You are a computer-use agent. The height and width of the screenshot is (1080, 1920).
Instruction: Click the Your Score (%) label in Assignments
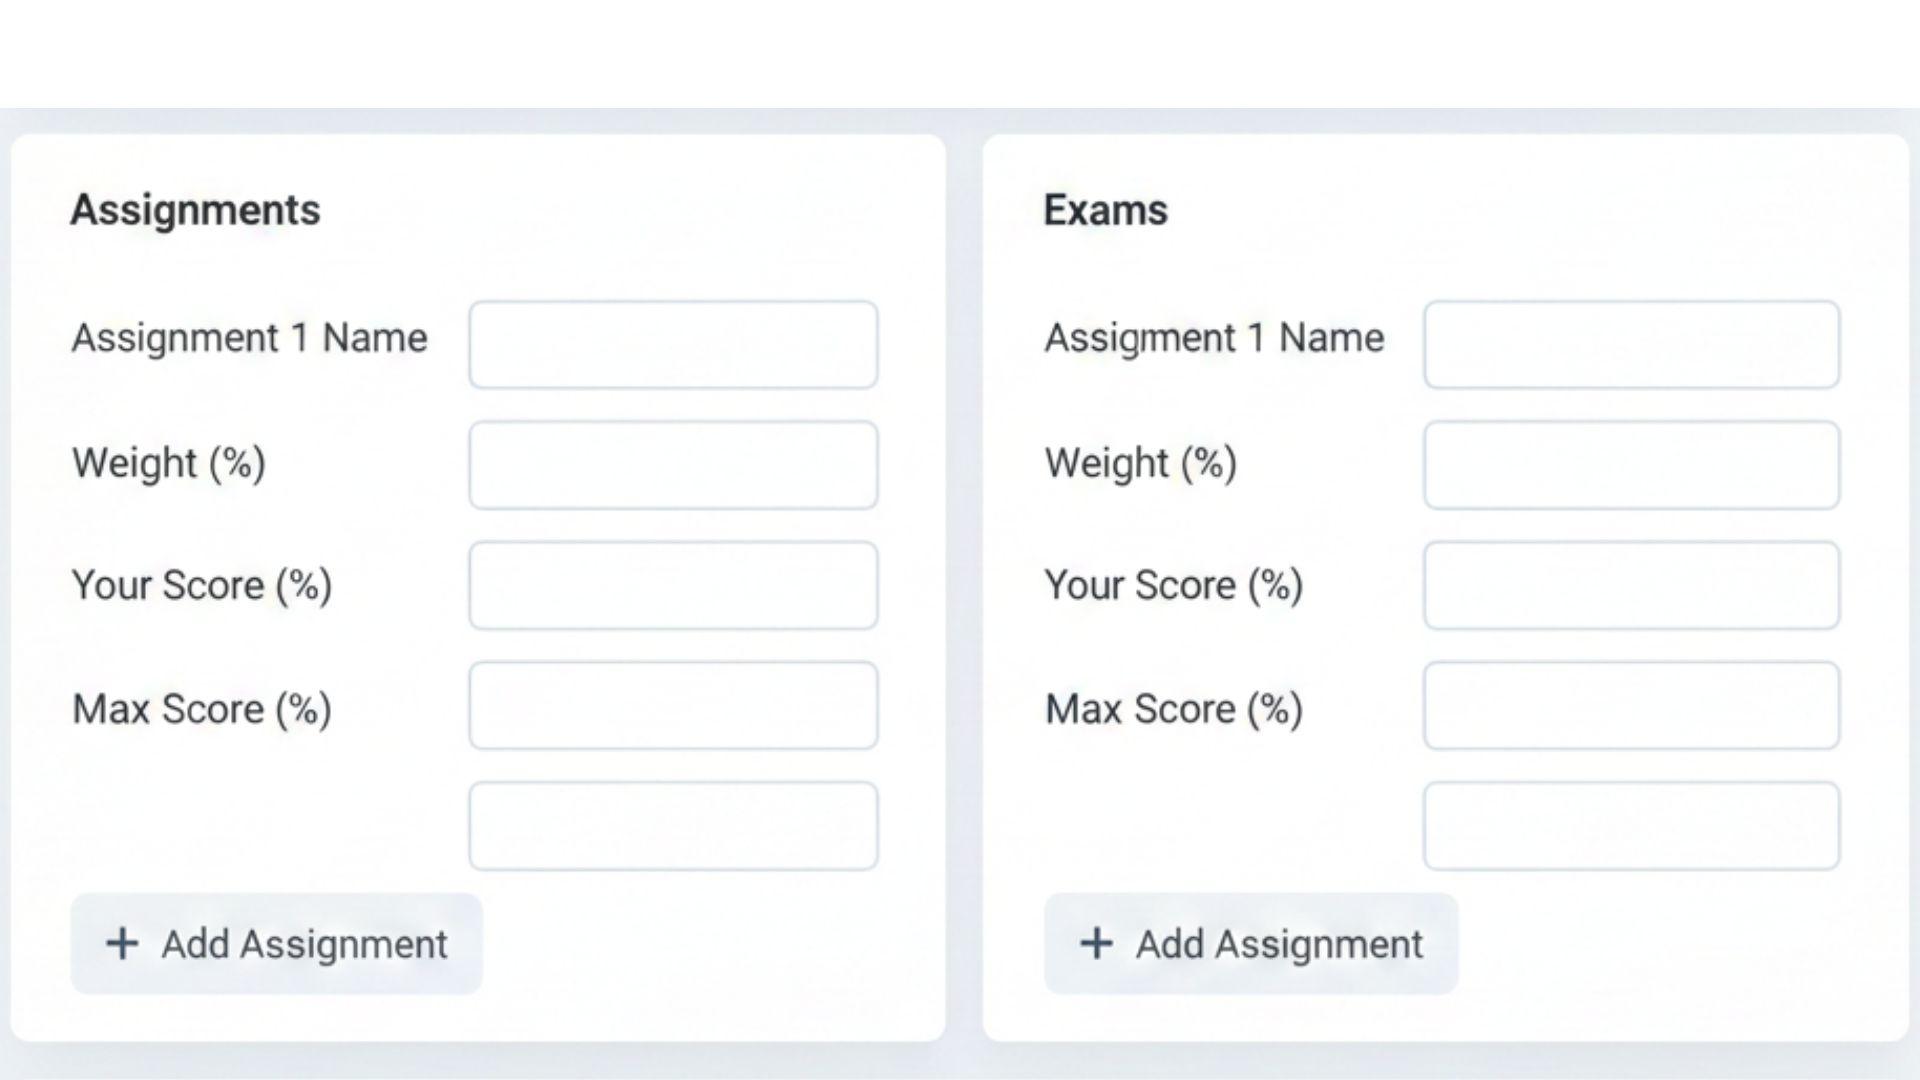click(201, 586)
